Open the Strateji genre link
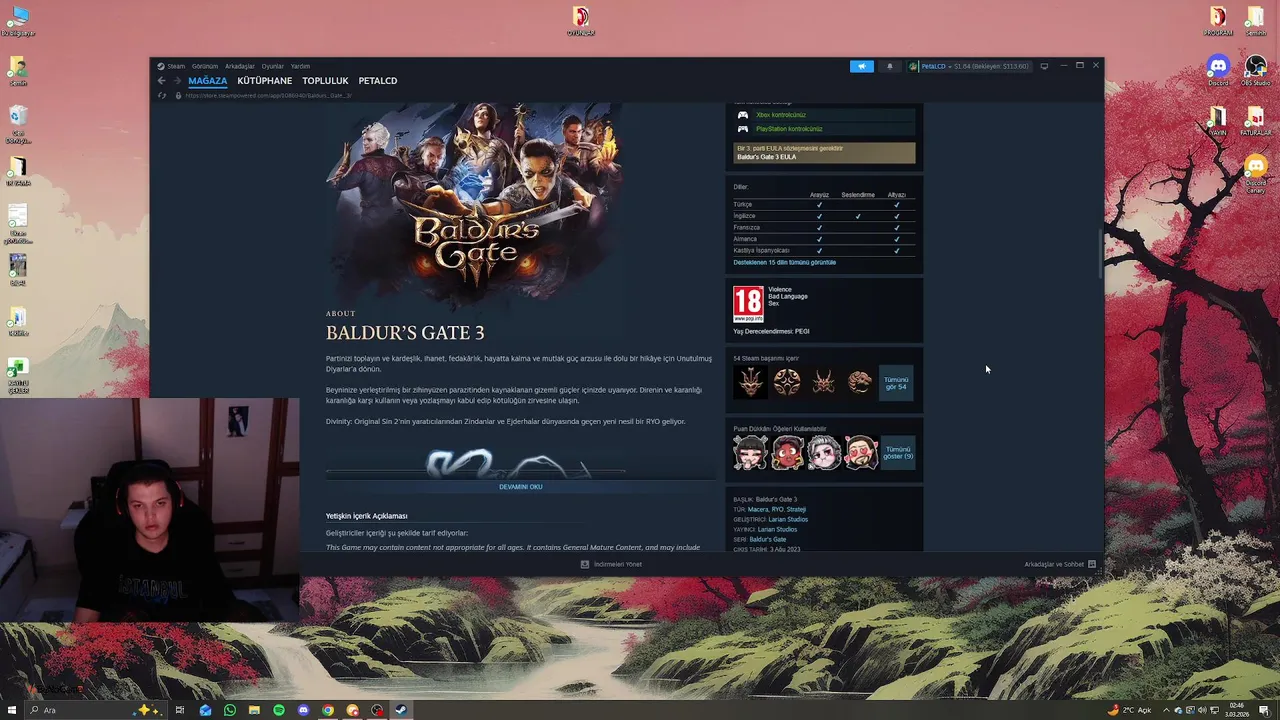The image size is (1280, 720). point(796,509)
